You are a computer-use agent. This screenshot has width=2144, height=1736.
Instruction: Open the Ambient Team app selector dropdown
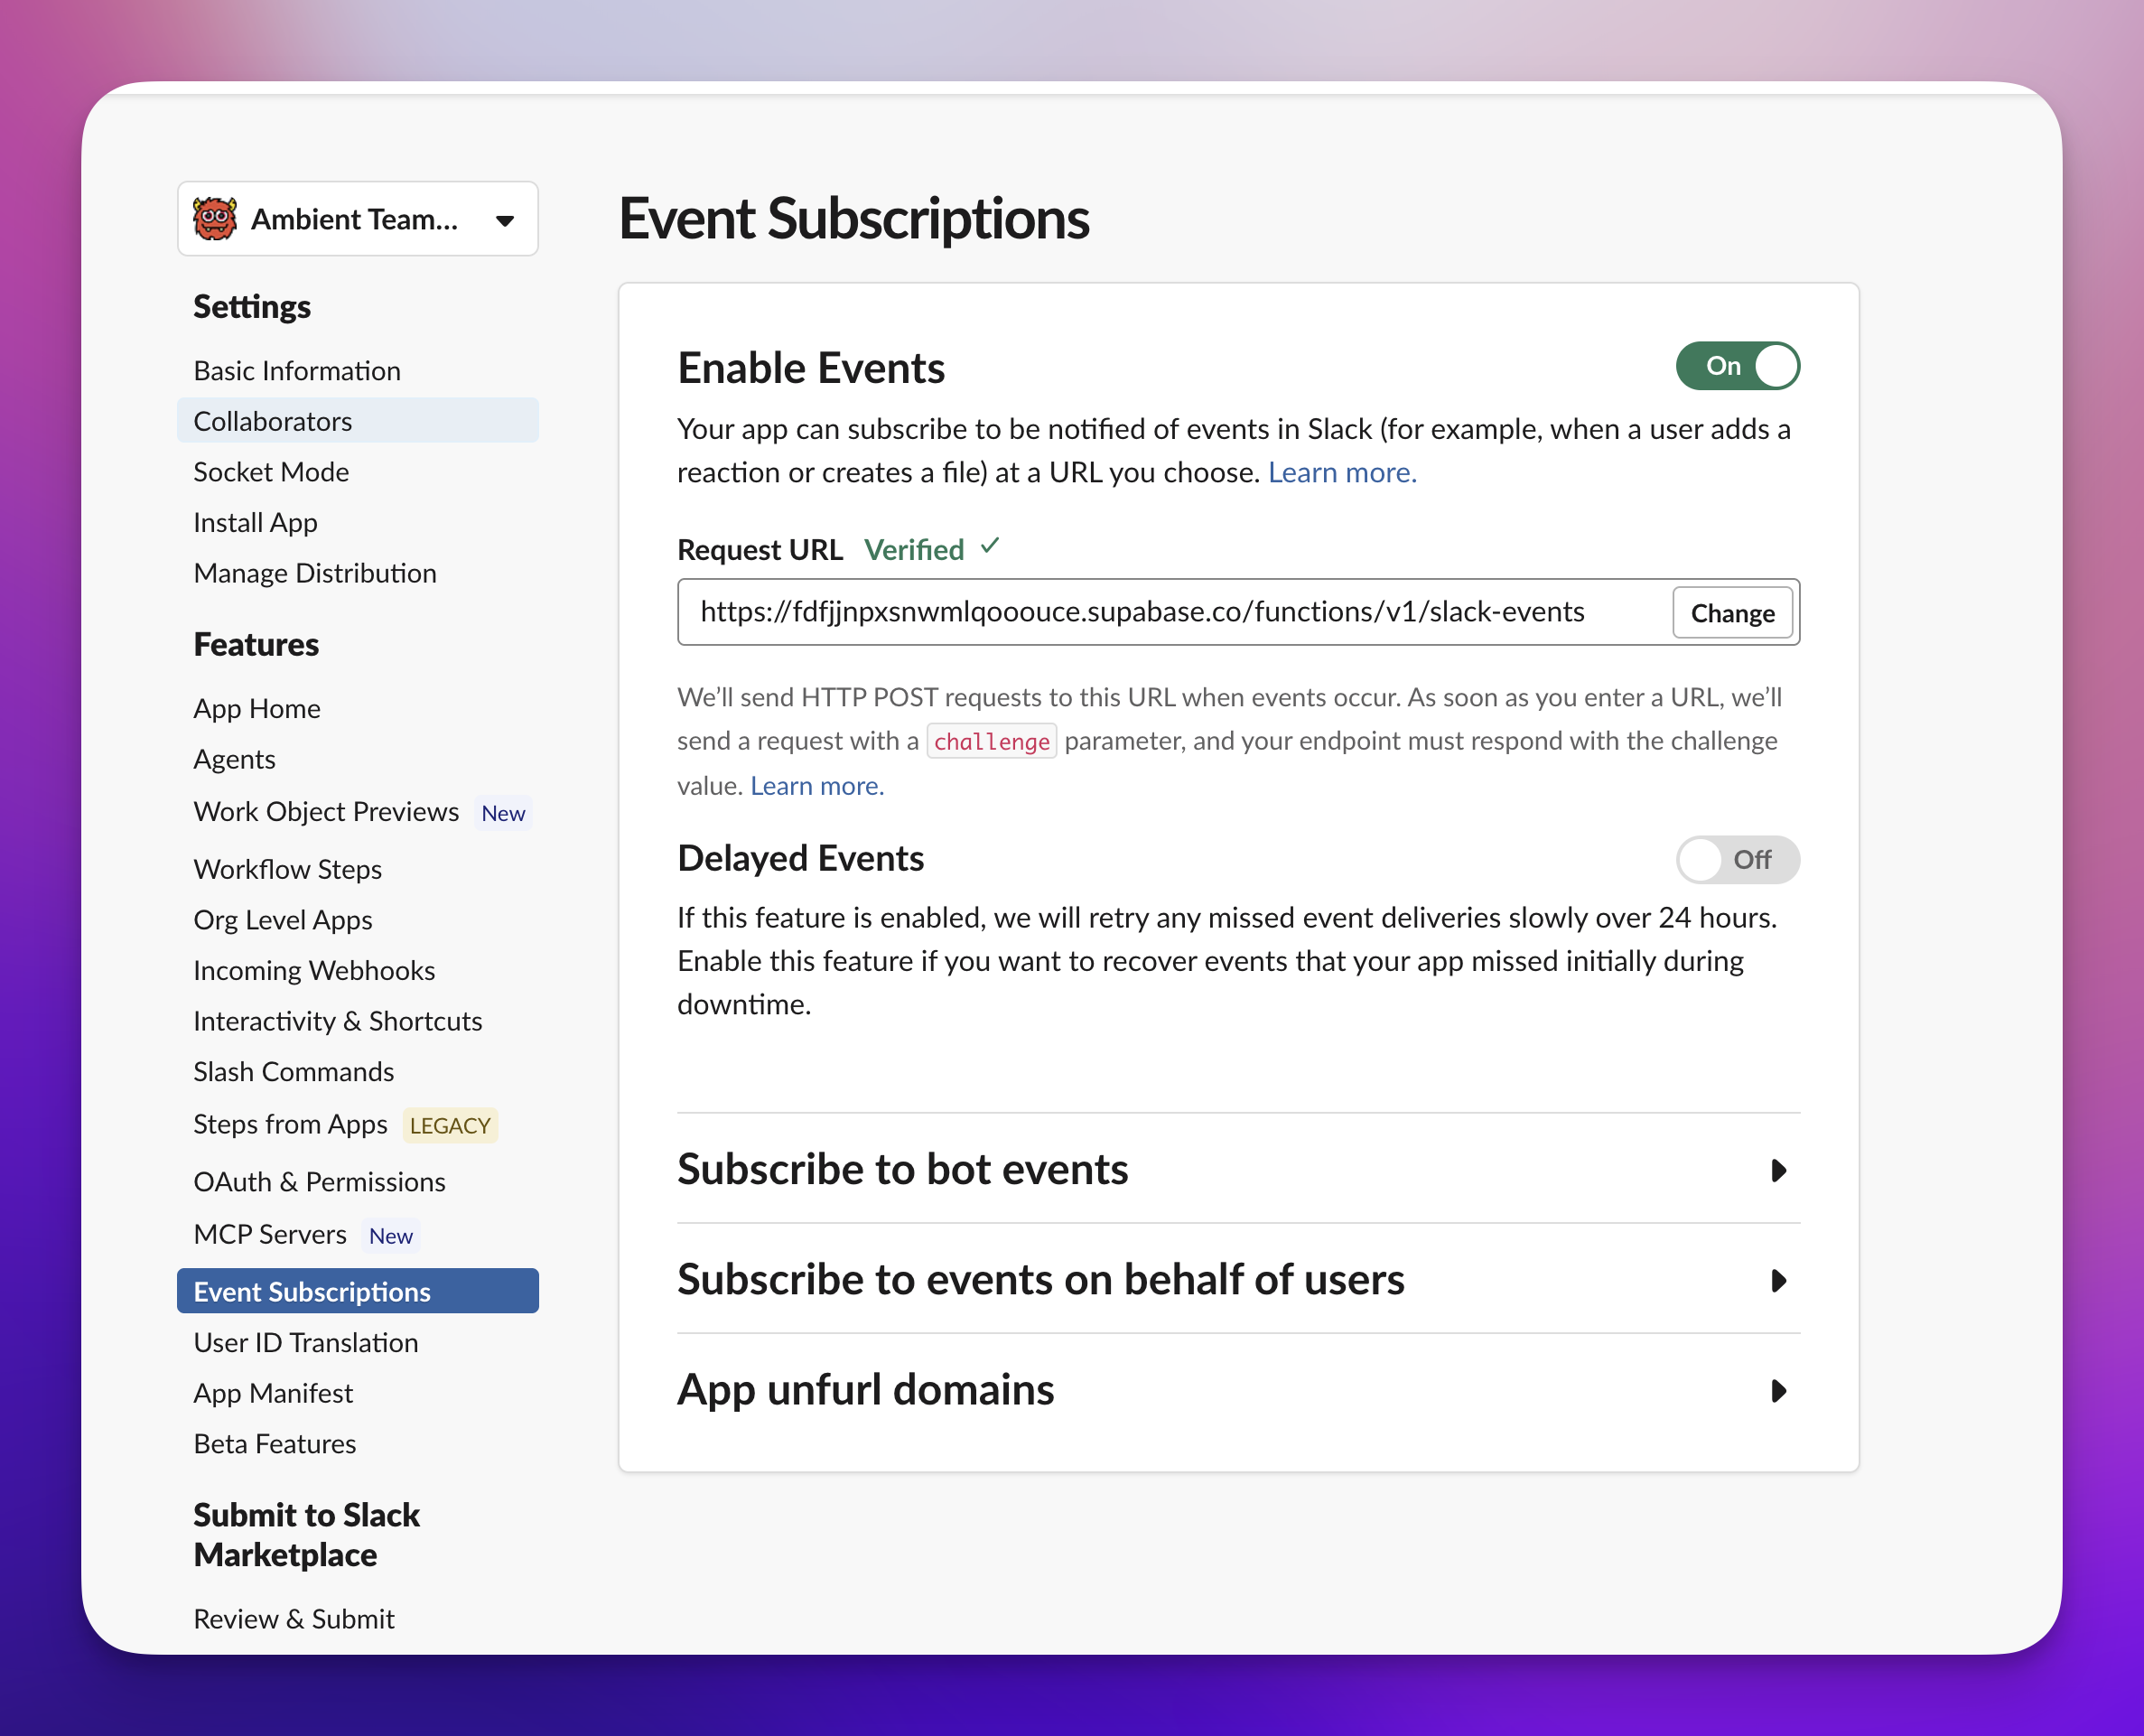358,219
